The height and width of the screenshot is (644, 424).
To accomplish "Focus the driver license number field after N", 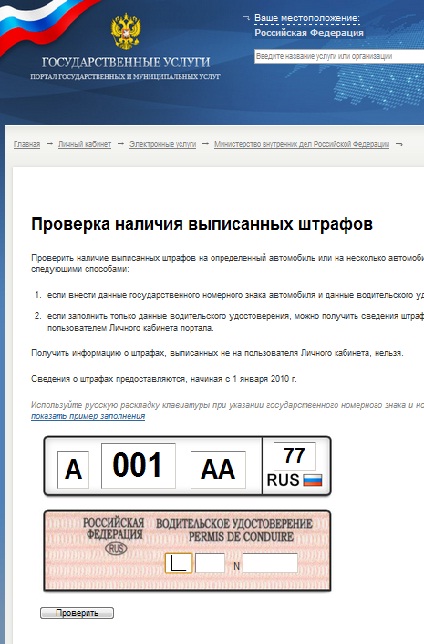I will point(270,563).
